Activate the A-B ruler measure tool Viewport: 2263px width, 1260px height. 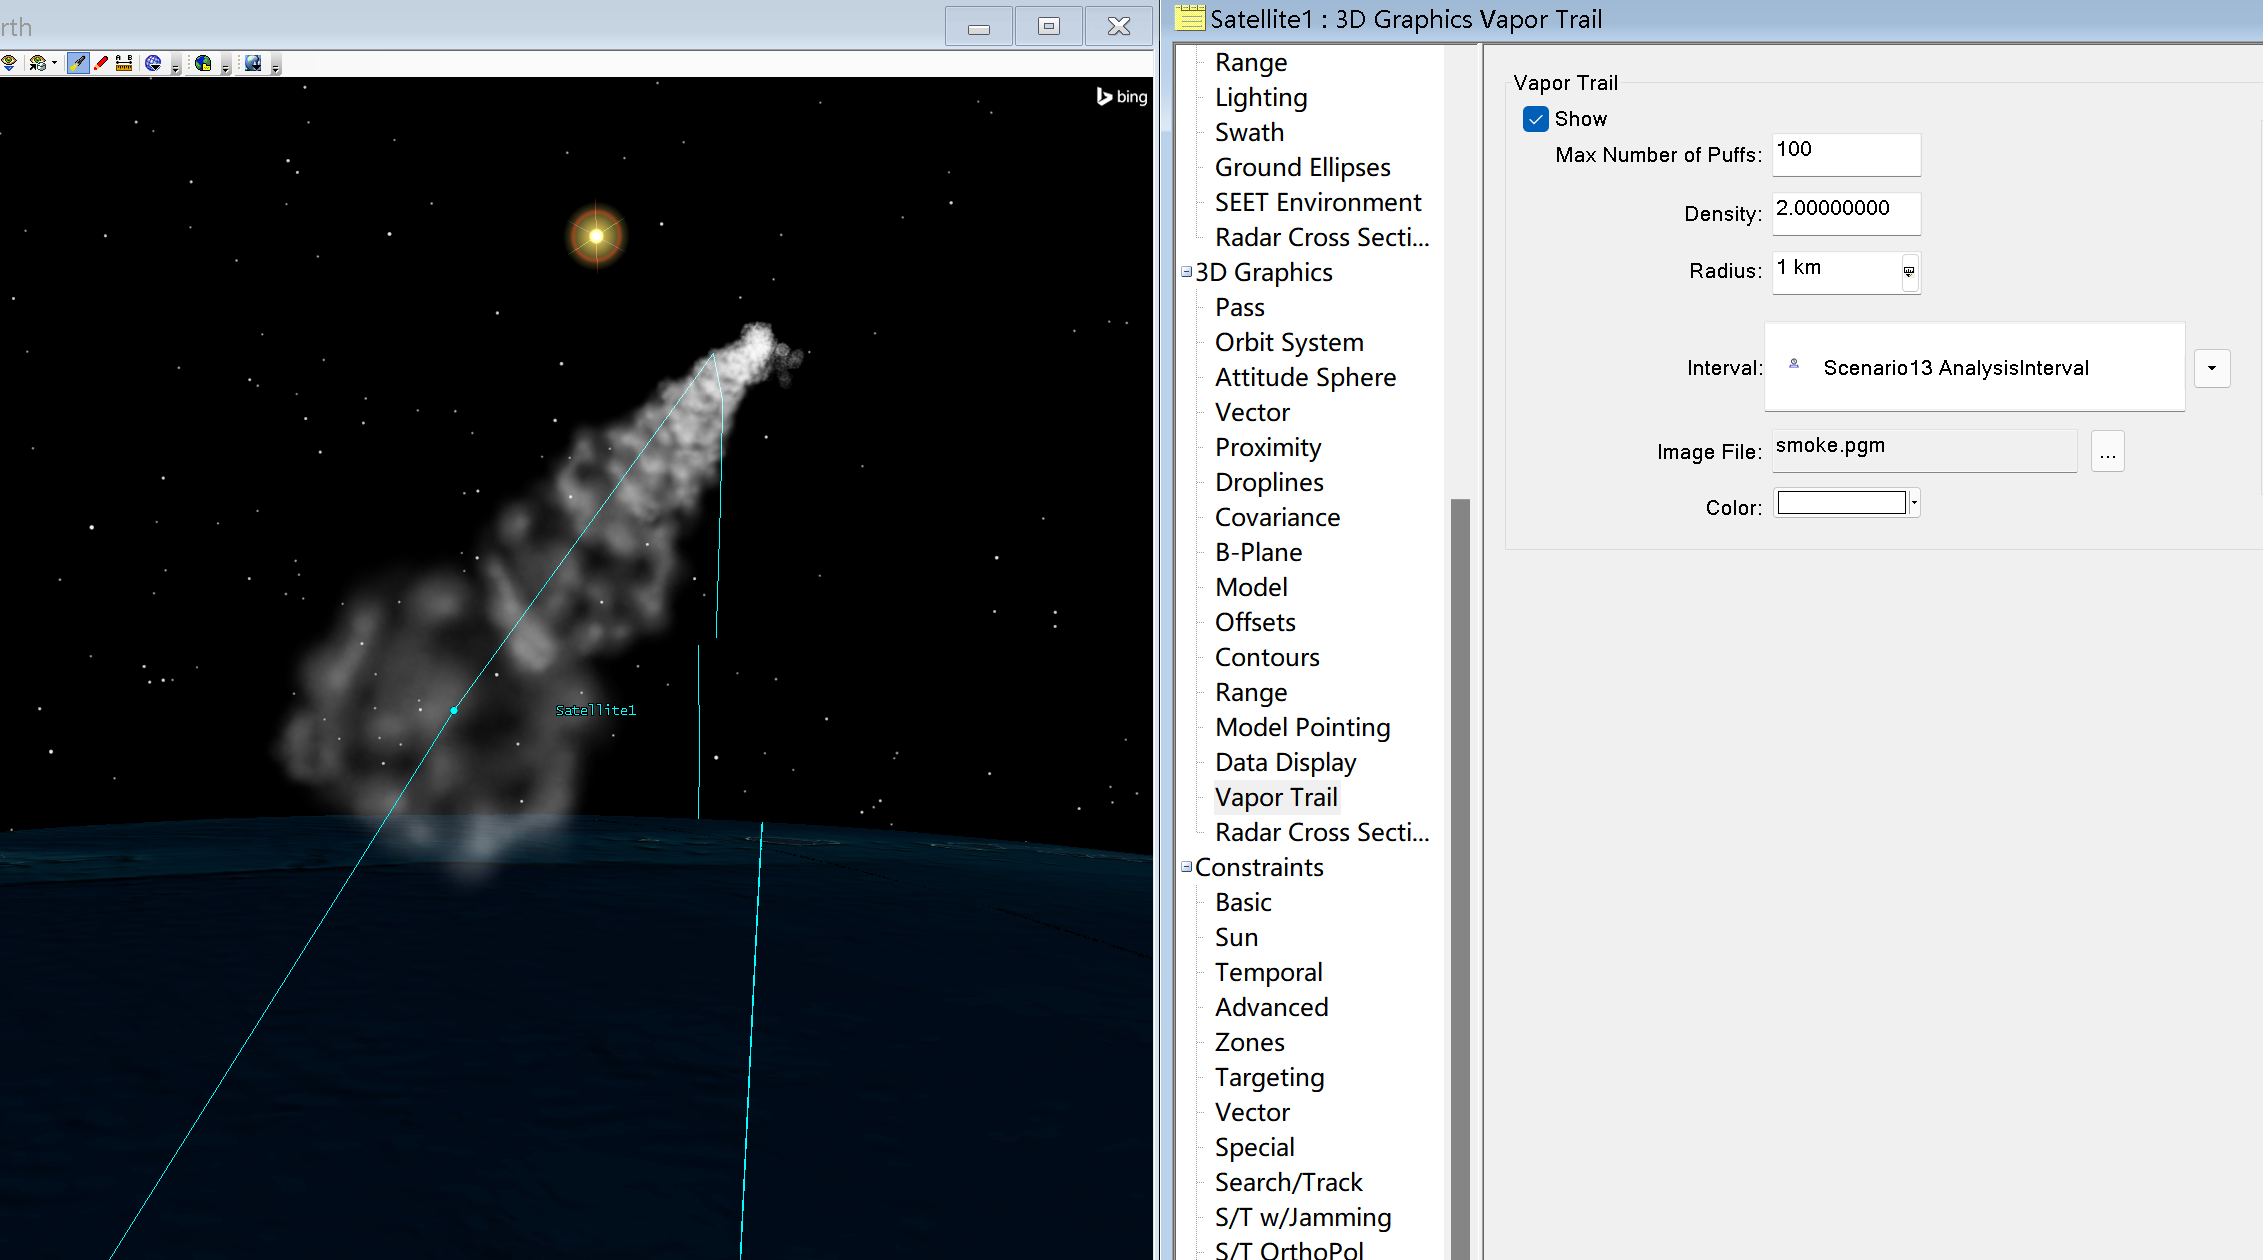(124, 63)
